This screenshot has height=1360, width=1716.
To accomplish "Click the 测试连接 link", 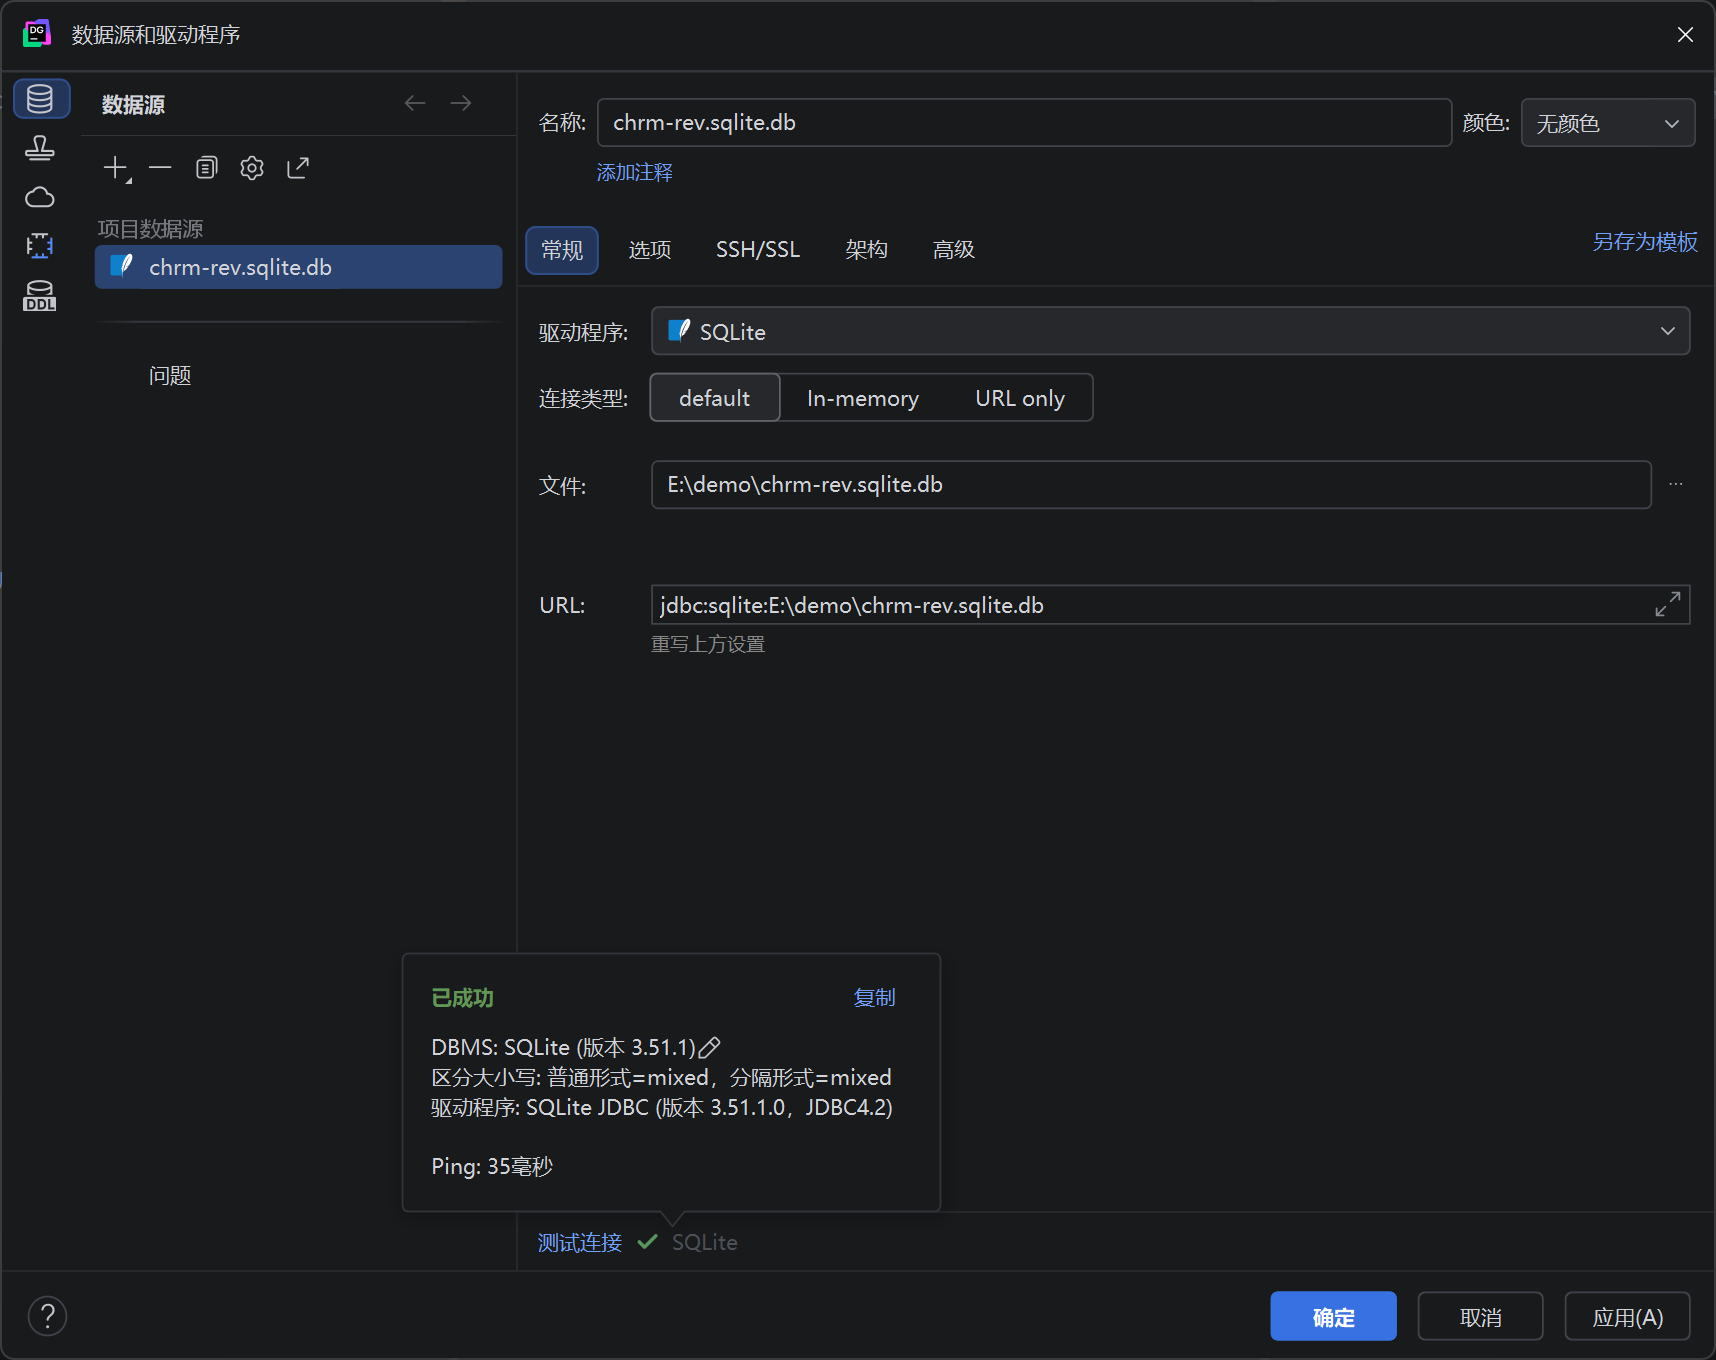I will [580, 1243].
